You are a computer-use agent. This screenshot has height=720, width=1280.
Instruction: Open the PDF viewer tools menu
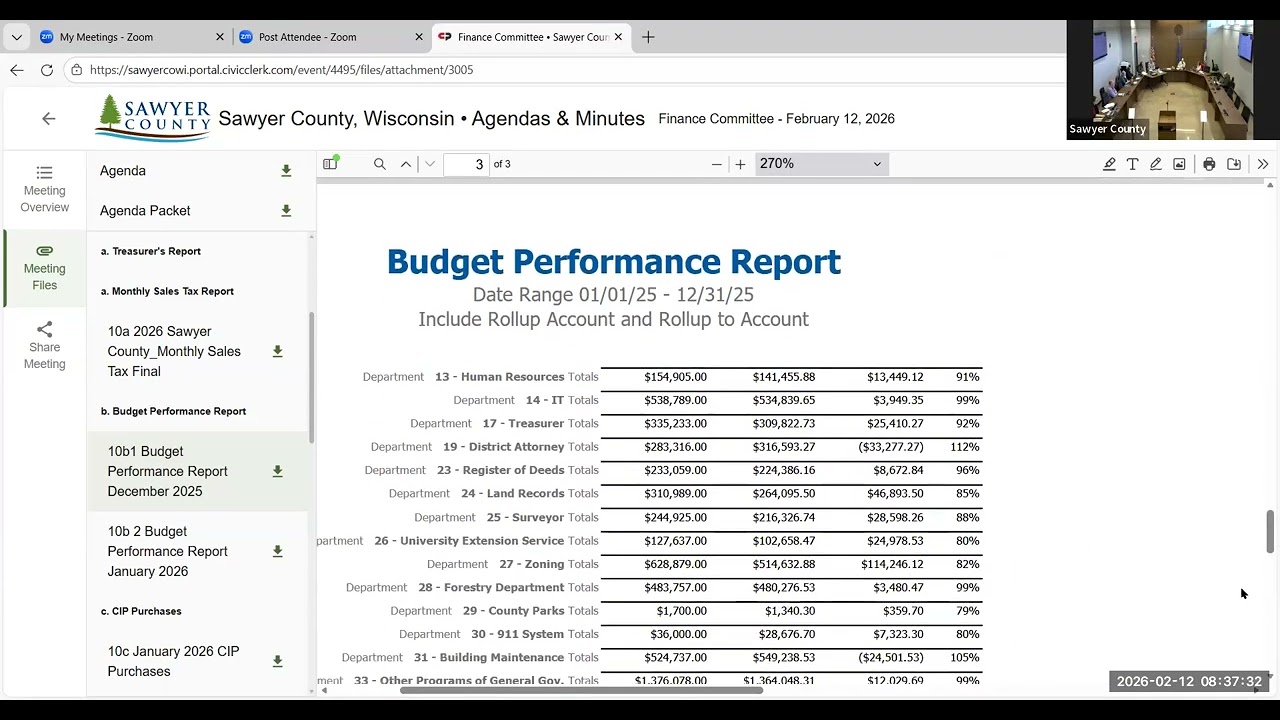[1263, 164]
